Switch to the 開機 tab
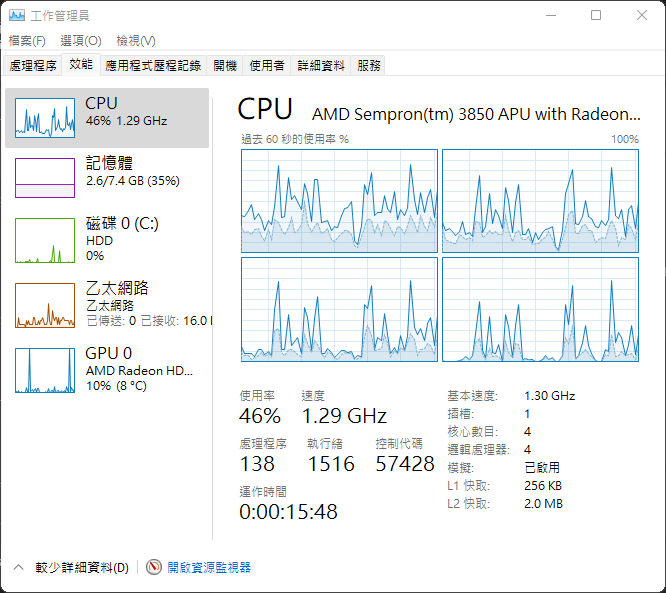This screenshot has width=666, height=593. 225,65
